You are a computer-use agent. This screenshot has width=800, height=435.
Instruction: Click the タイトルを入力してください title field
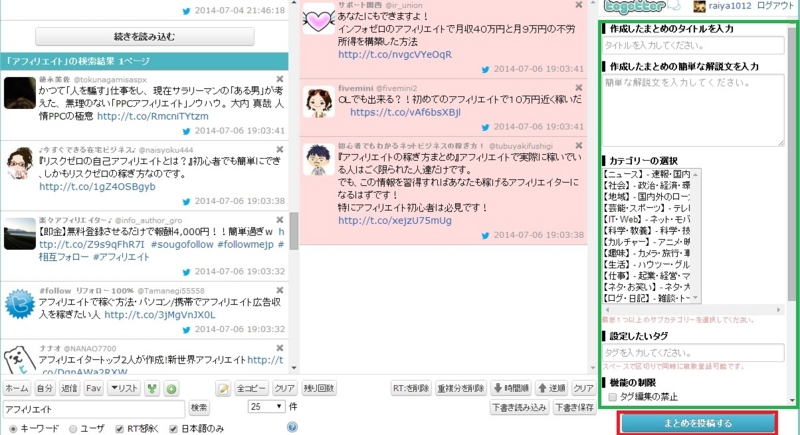click(x=693, y=45)
